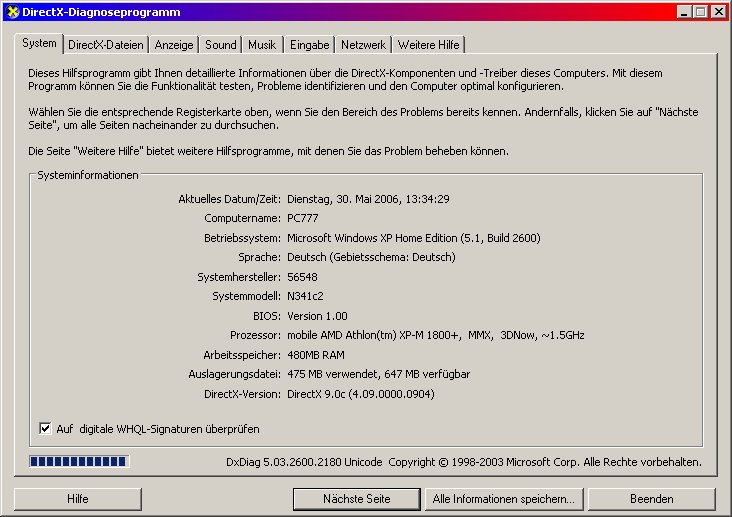Click the Beenden button
Screen dimensions: 732x517
pyautogui.click(x=651, y=499)
